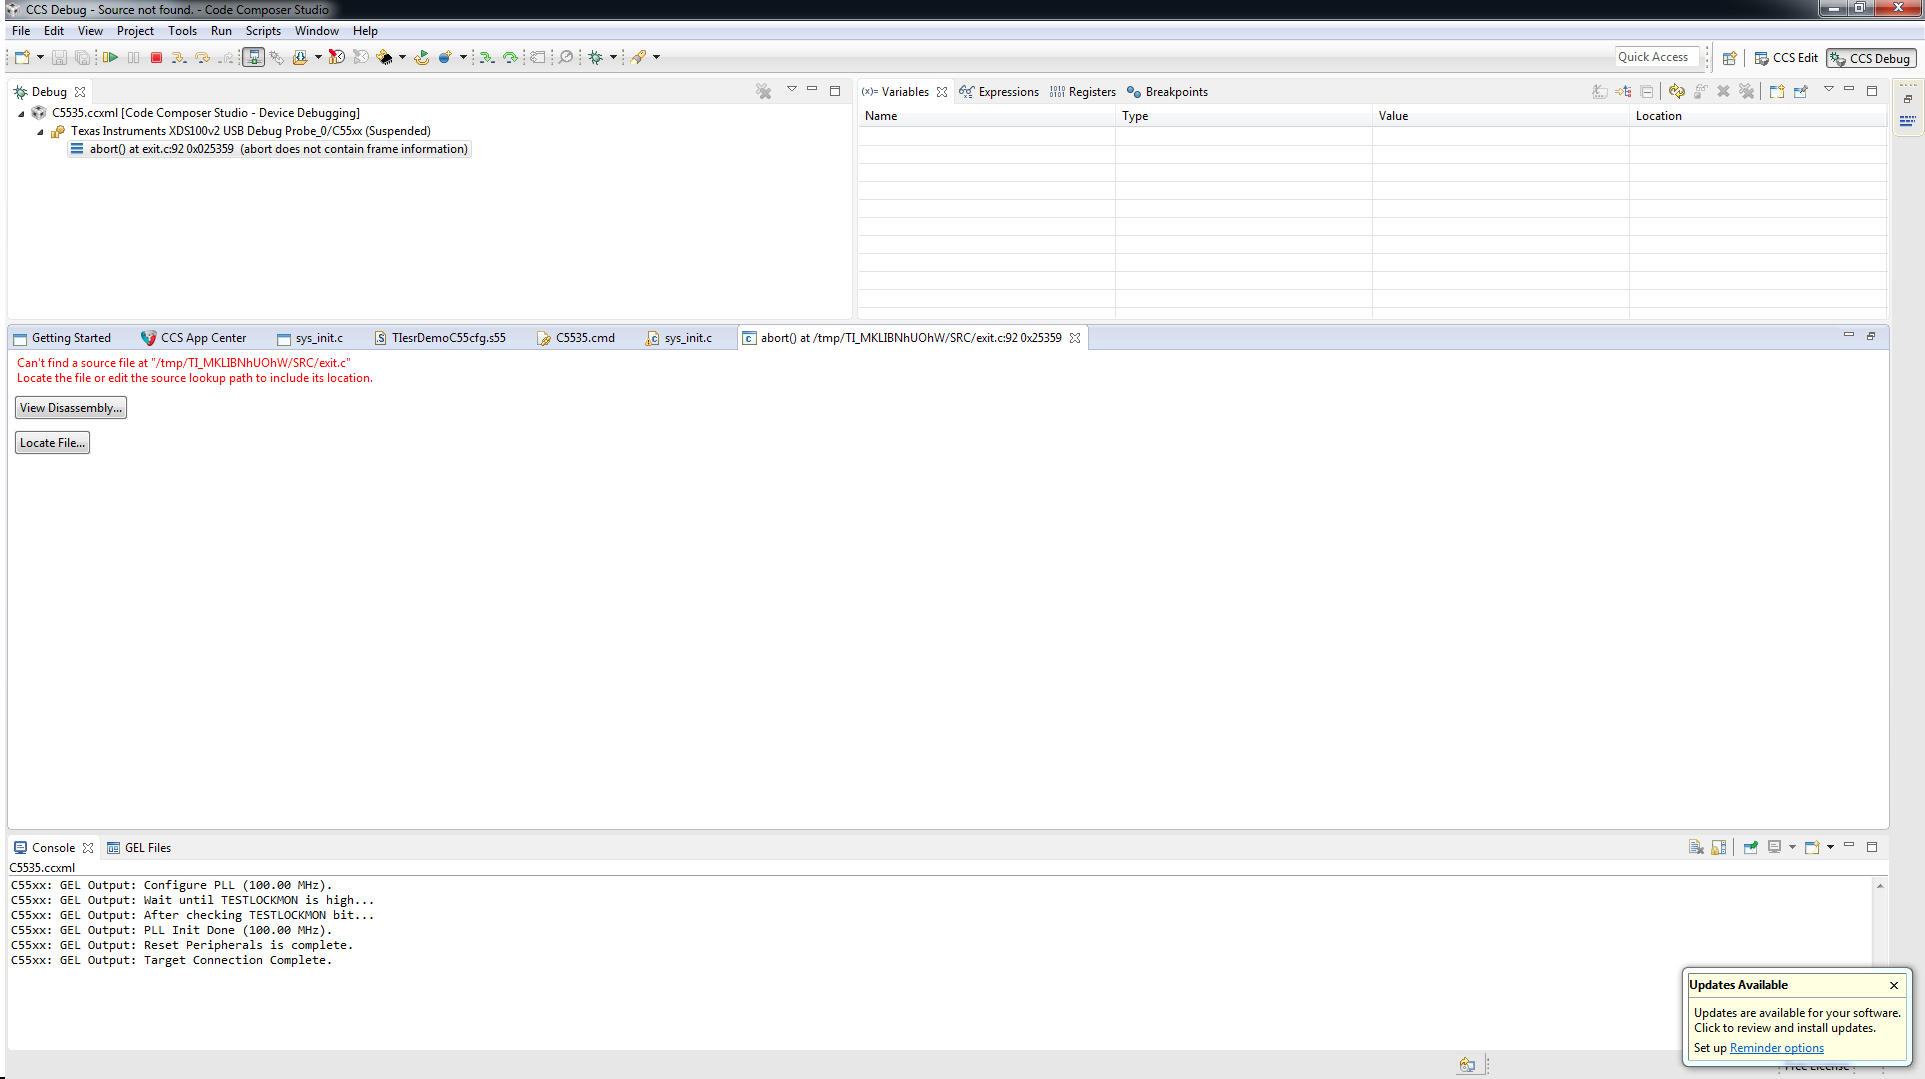1925x1079 pixels.
Task: Toggle the Scroll Lock icon in Console
Action: coord(1719,847)
